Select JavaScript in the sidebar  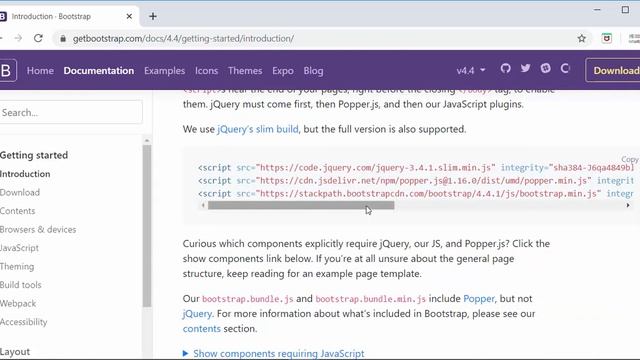click(x=19, y=248)
